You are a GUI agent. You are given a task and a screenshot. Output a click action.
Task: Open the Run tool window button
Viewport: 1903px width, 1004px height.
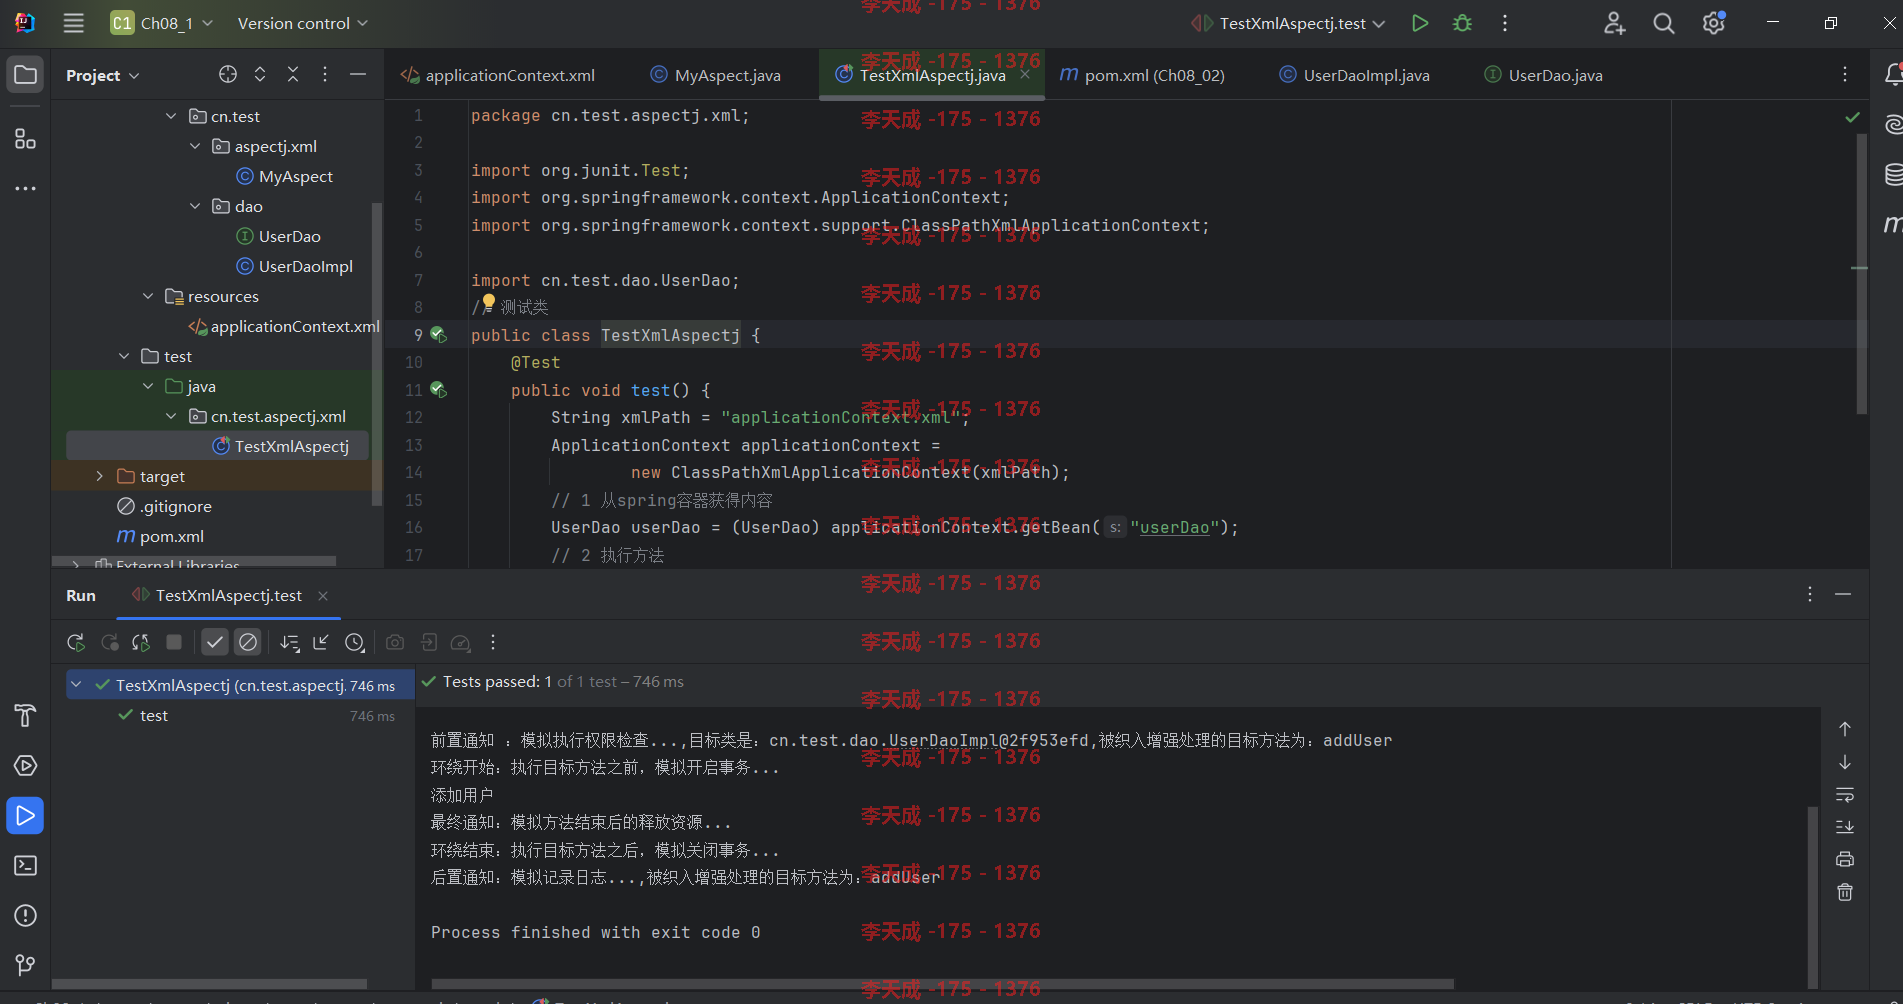26,816
